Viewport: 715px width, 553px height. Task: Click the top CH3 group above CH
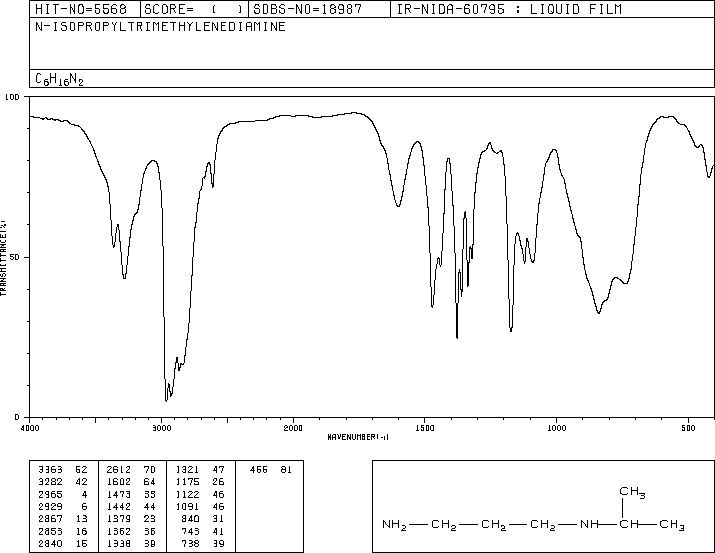[x=632, y=492]
